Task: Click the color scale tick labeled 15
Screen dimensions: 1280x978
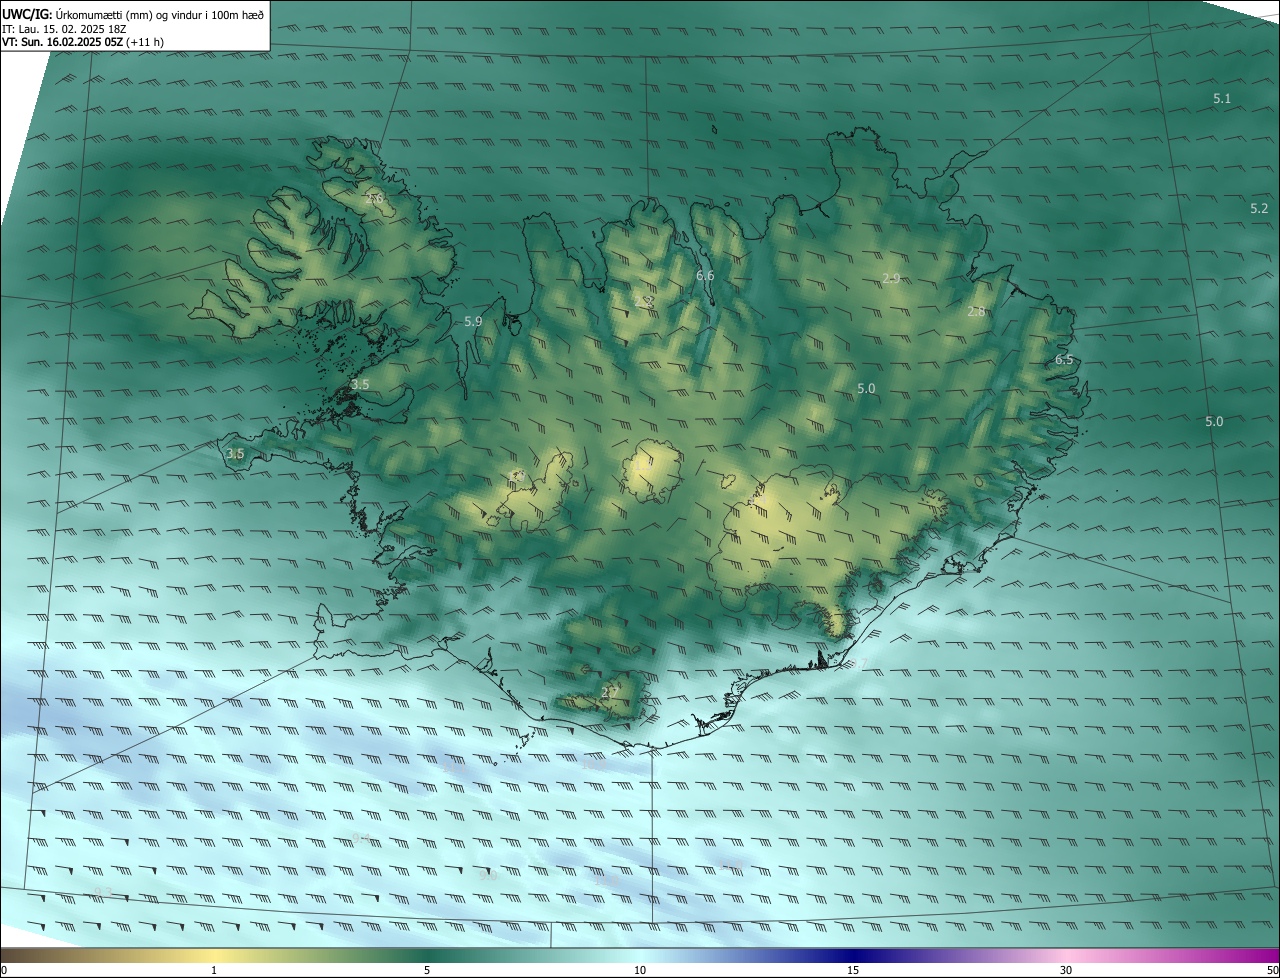Action: coord(853,970)
